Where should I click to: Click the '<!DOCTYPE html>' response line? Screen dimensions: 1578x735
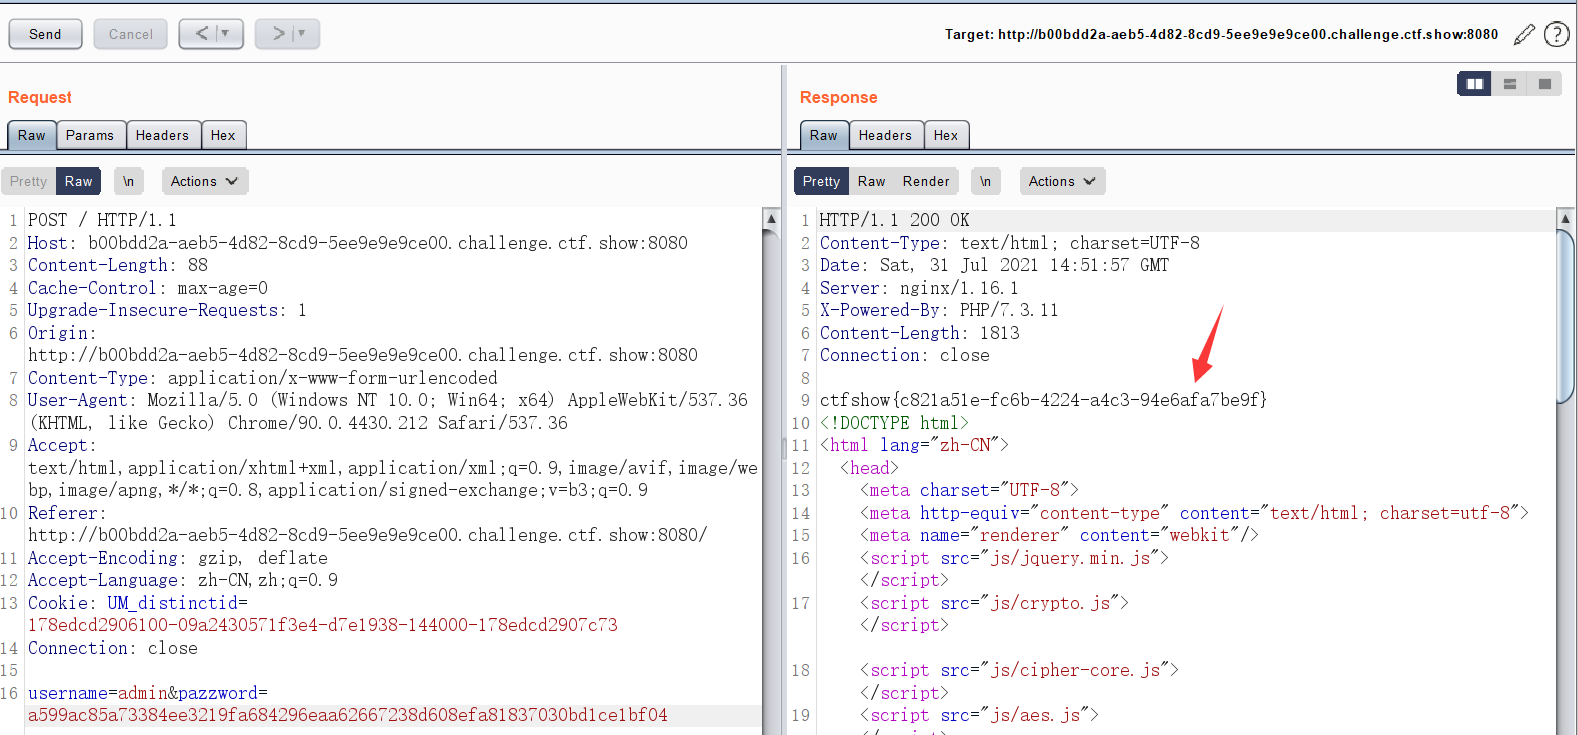click(894, 423)
